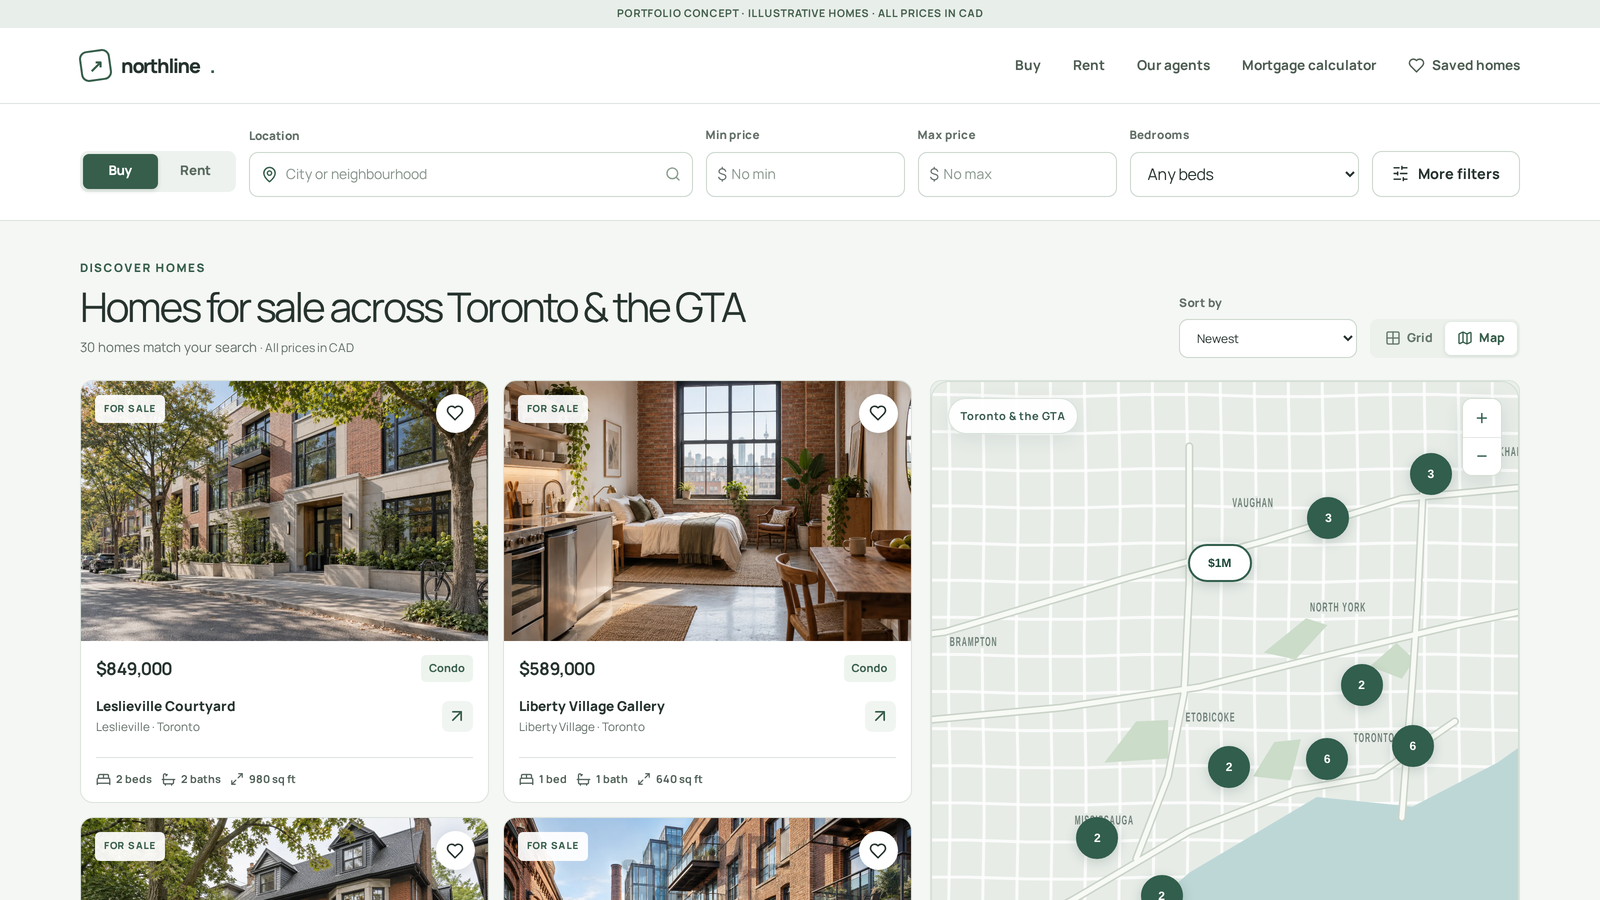Image resolution: width=1600 pixels, height=900 pixels.
Task: Click the sliders icon in More filters
Action: pyautogui.click(x=1400, y=174)
